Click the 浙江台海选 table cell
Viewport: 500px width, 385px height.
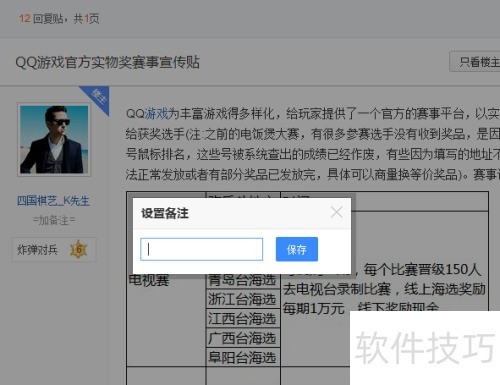[242, 299]
